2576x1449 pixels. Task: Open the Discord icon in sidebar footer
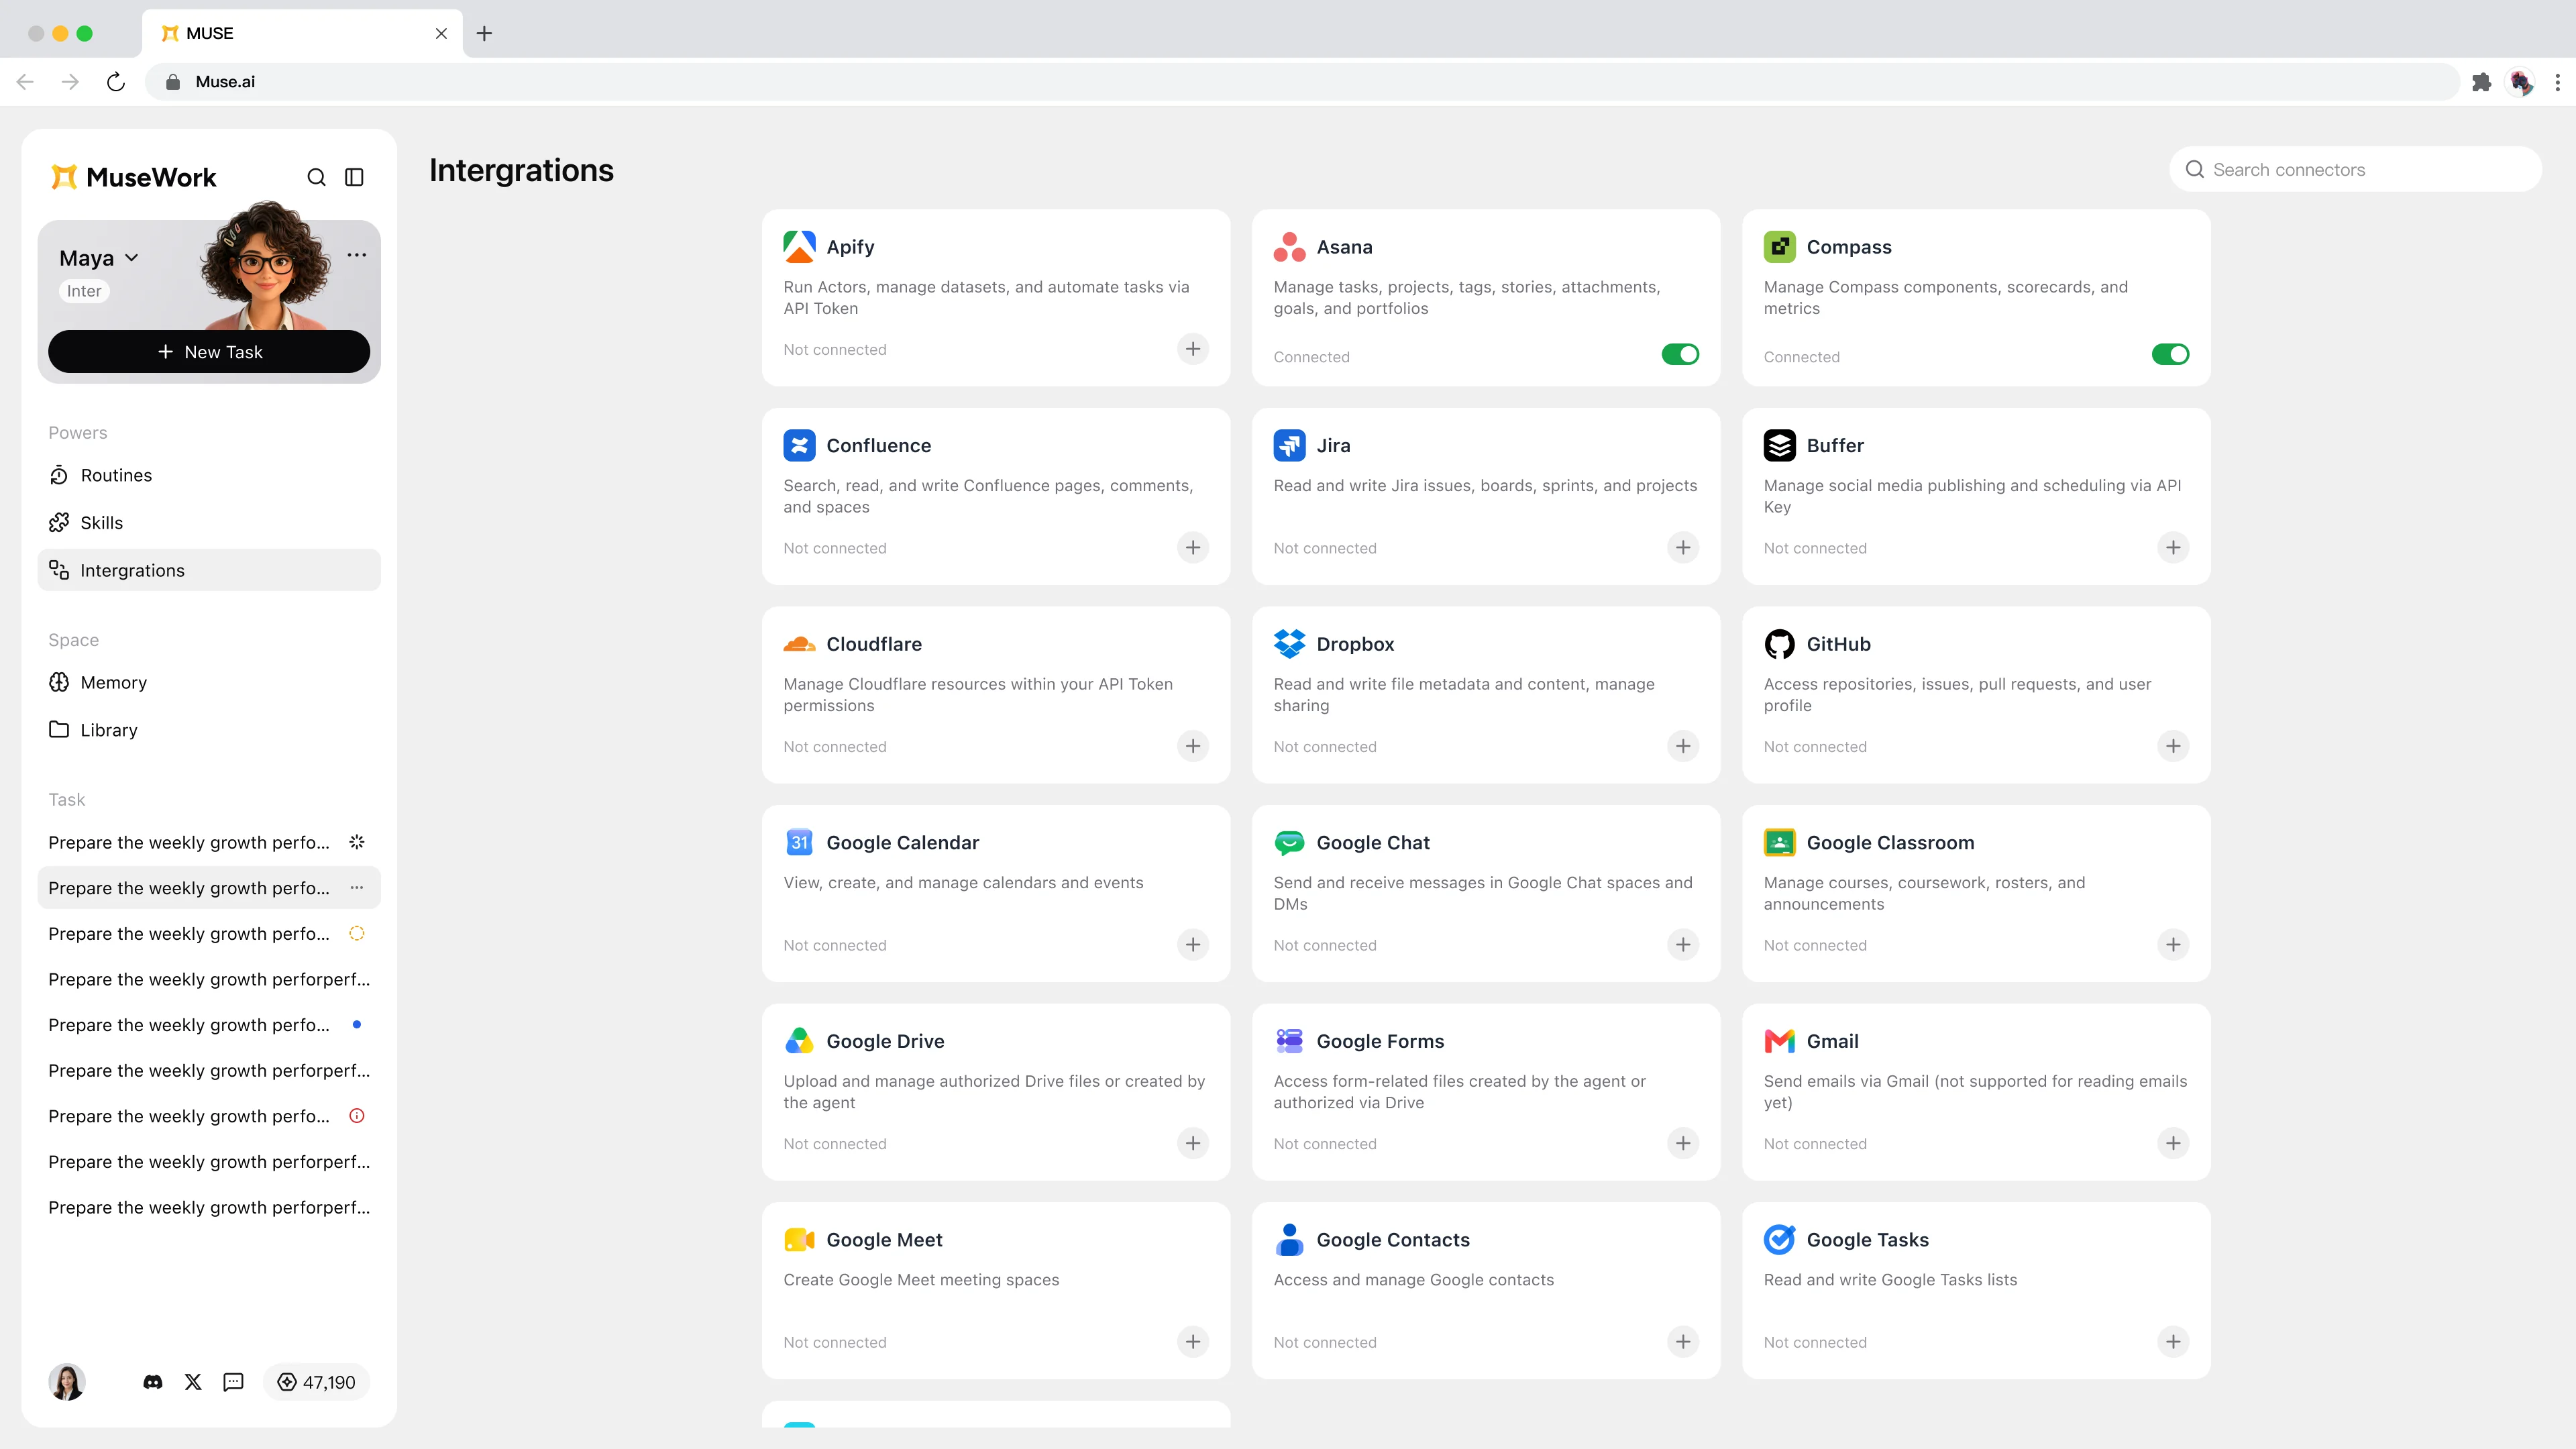click(x=153, y=1382)
